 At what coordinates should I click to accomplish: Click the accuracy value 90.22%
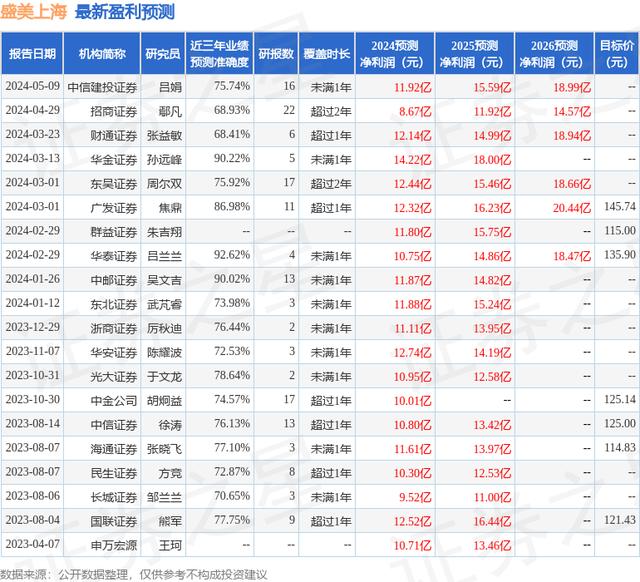[232, 159]
